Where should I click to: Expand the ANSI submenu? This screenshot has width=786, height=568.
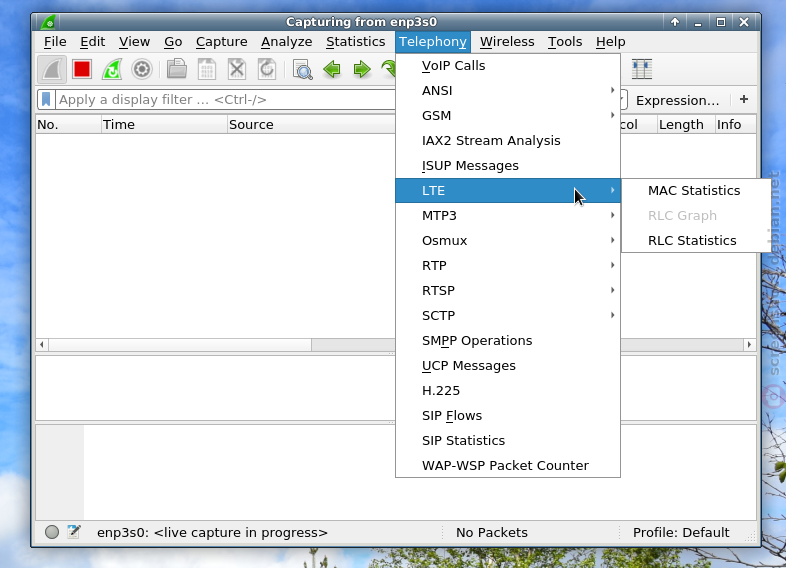[x=508, y=91]
